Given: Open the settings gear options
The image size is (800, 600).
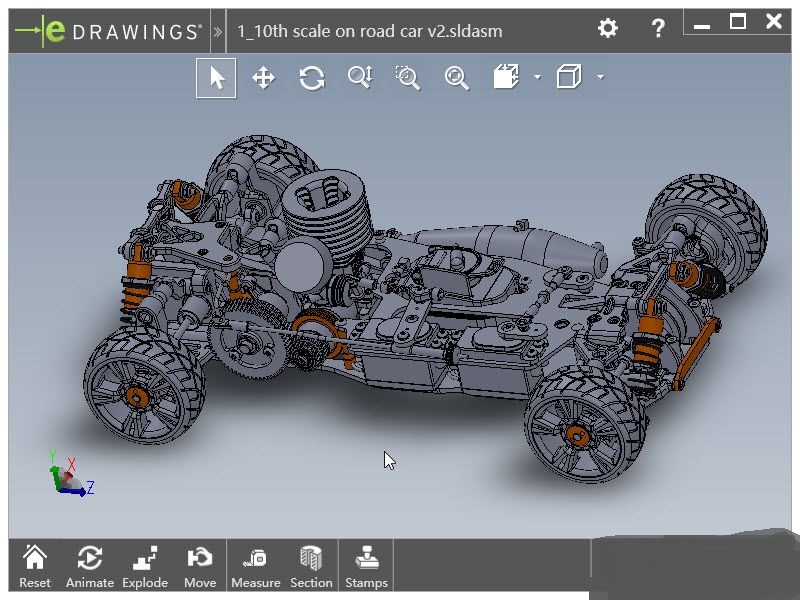Looking at the screenshot, I should tap(608, 29).
